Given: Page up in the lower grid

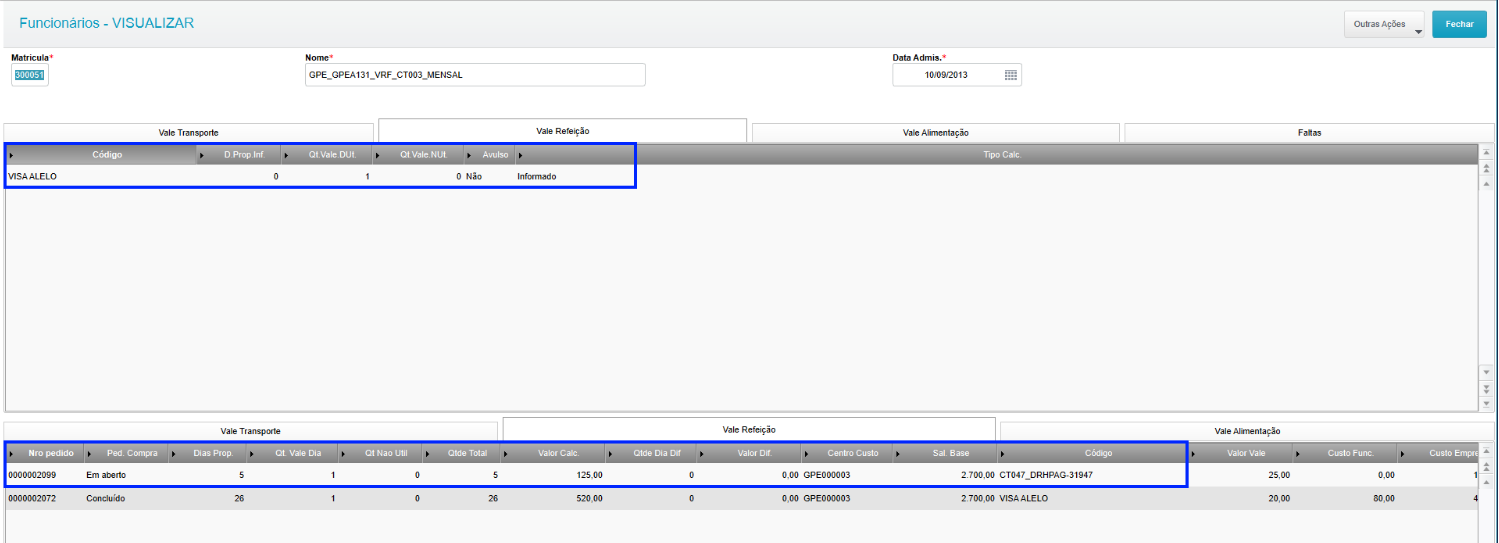Looking at the screenshot, I should pyautogui.click(x=1486, y=466).
